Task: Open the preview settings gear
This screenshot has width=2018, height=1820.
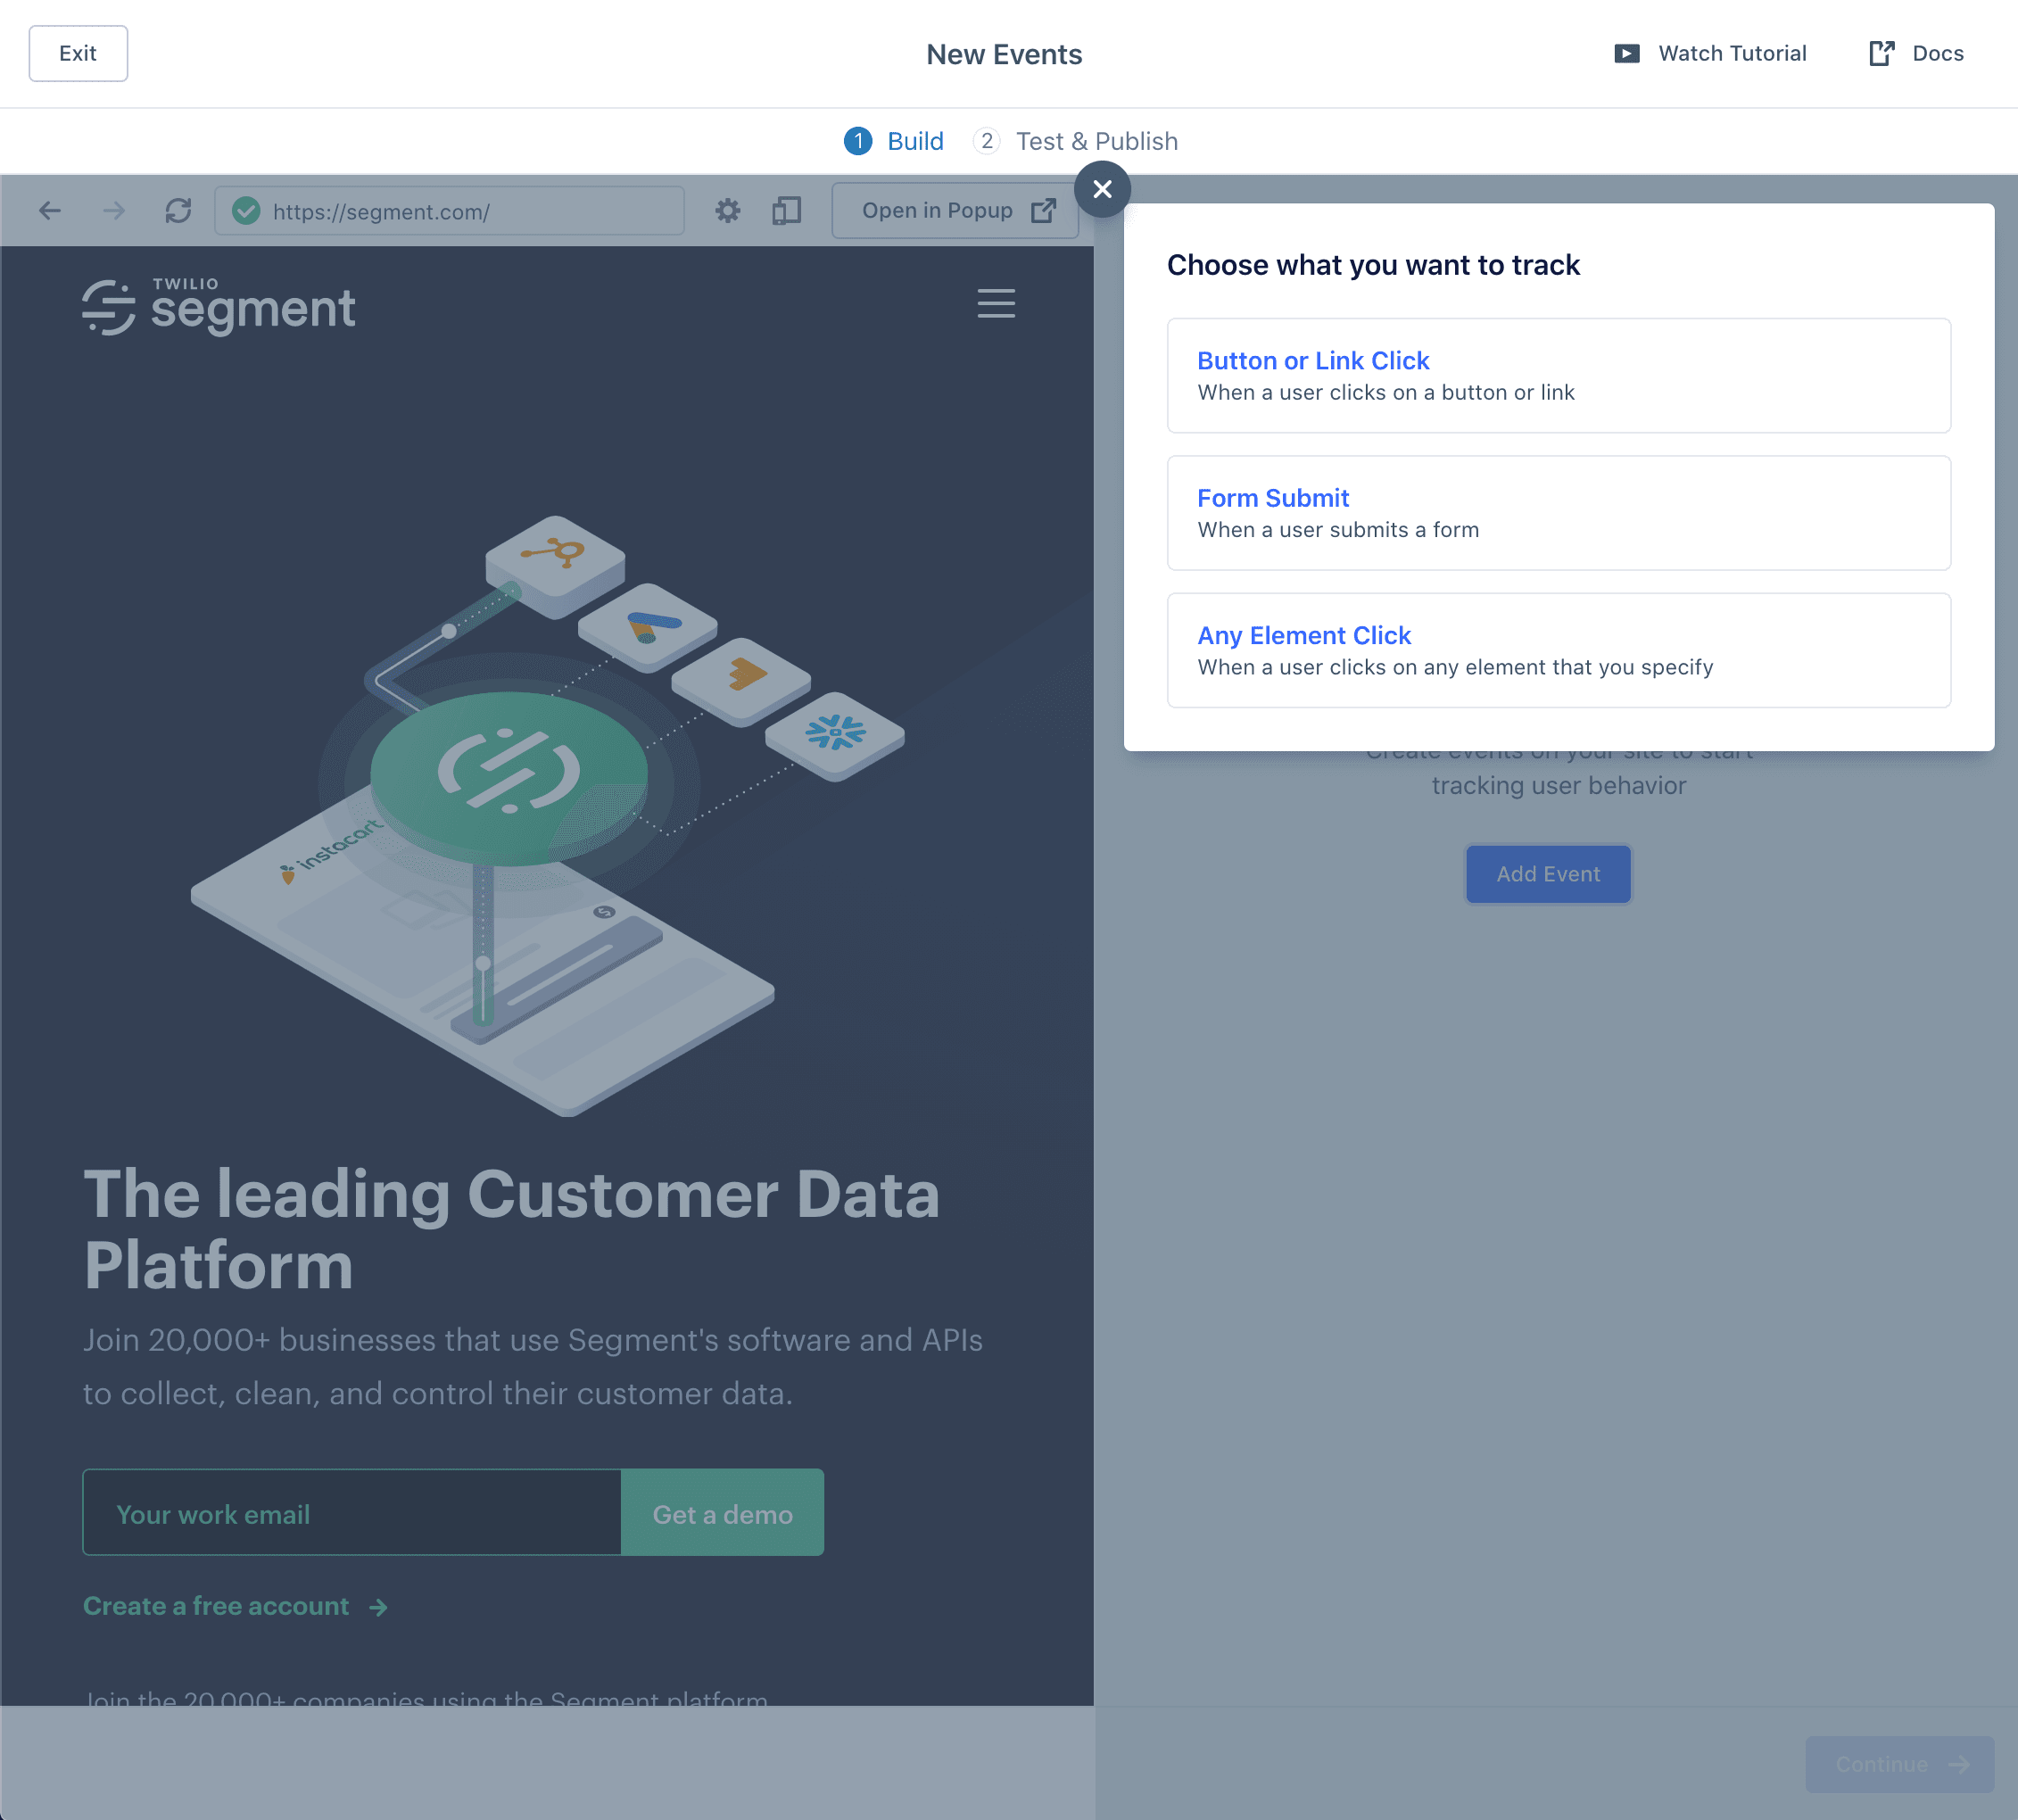Action: (x=727, y=211)
